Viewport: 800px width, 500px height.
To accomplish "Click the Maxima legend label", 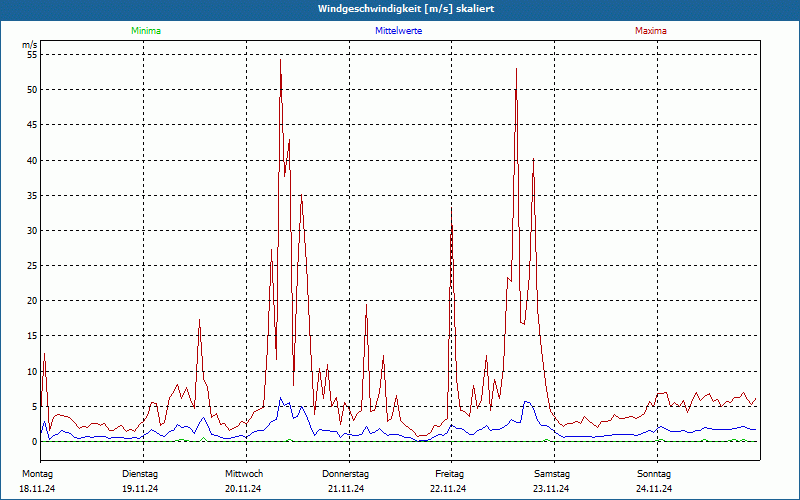I will click(x=651, y=31).
